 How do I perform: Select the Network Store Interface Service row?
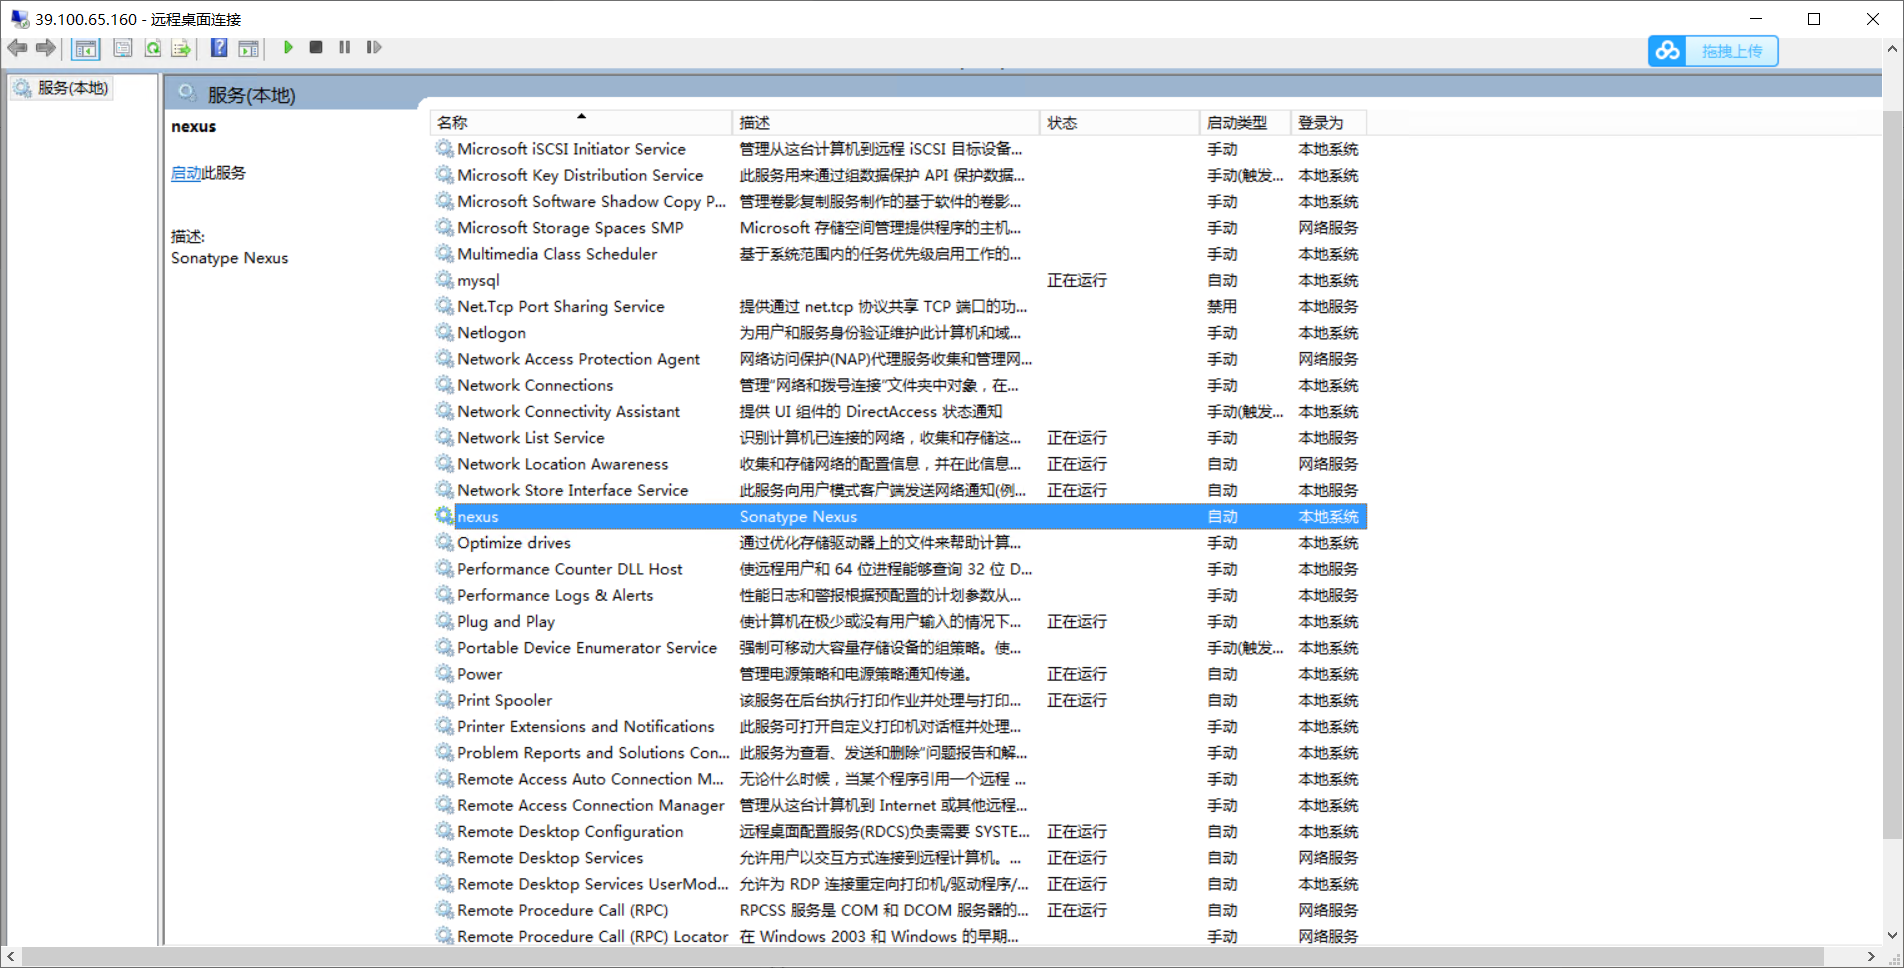898,490
